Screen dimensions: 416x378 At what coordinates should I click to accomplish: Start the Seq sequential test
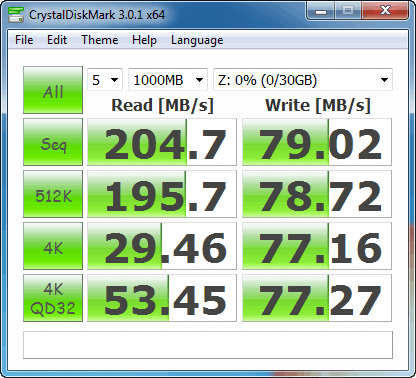pyautogui.click(x=53, y=142)
